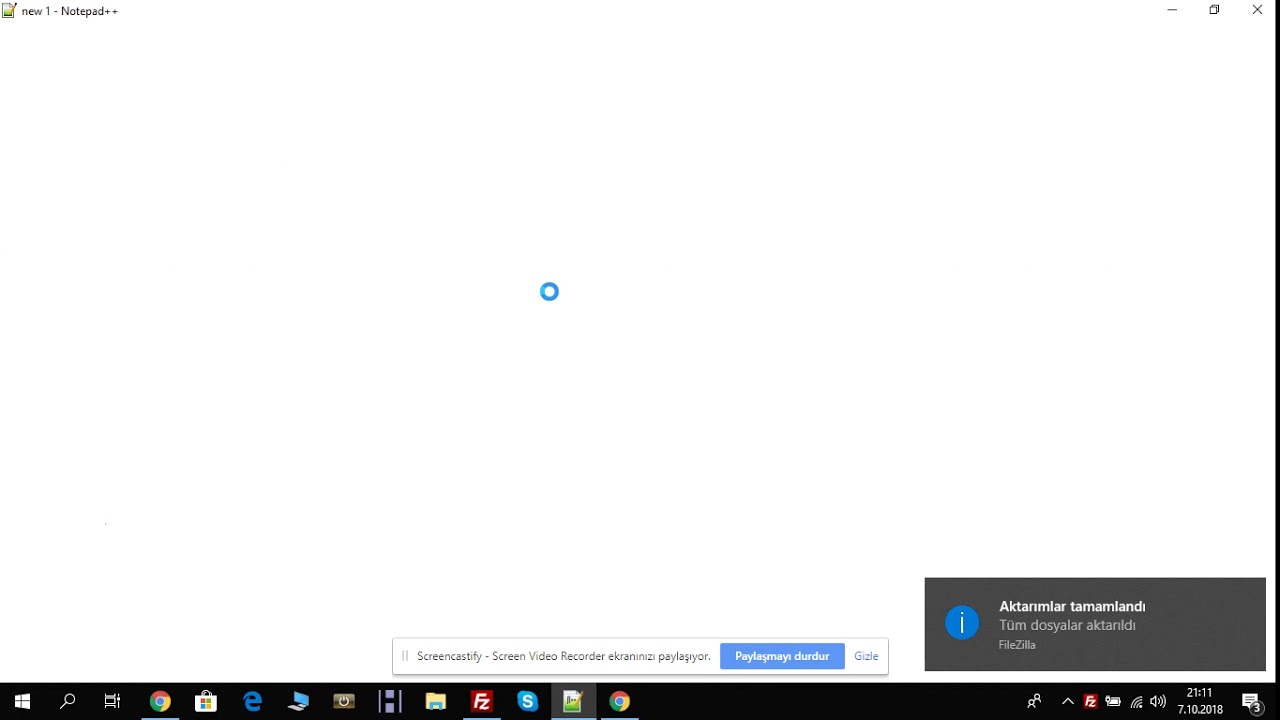This screenshot has height=720, width=1280.
Task: Open Skype from taskbar
Action: pyautogui.click(x=528, y=701)
